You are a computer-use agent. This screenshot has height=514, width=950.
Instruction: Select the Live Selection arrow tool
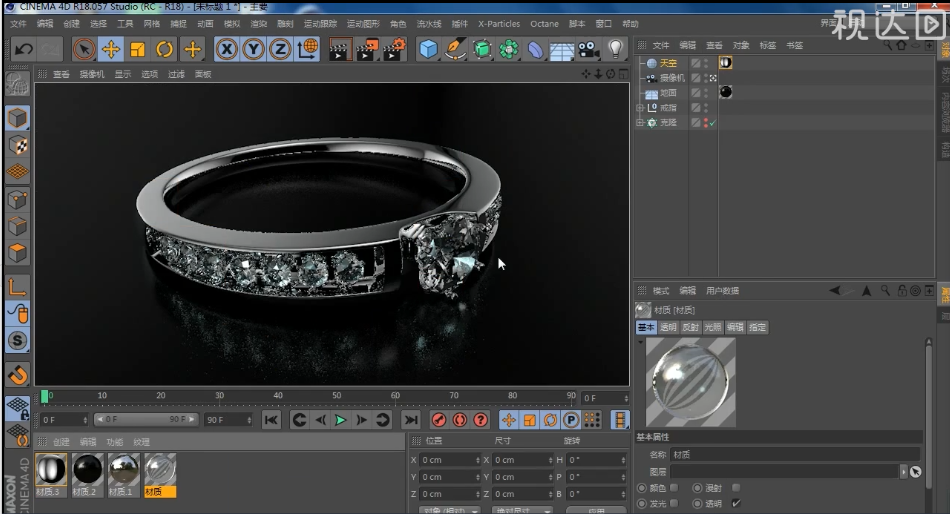point(84,49)
